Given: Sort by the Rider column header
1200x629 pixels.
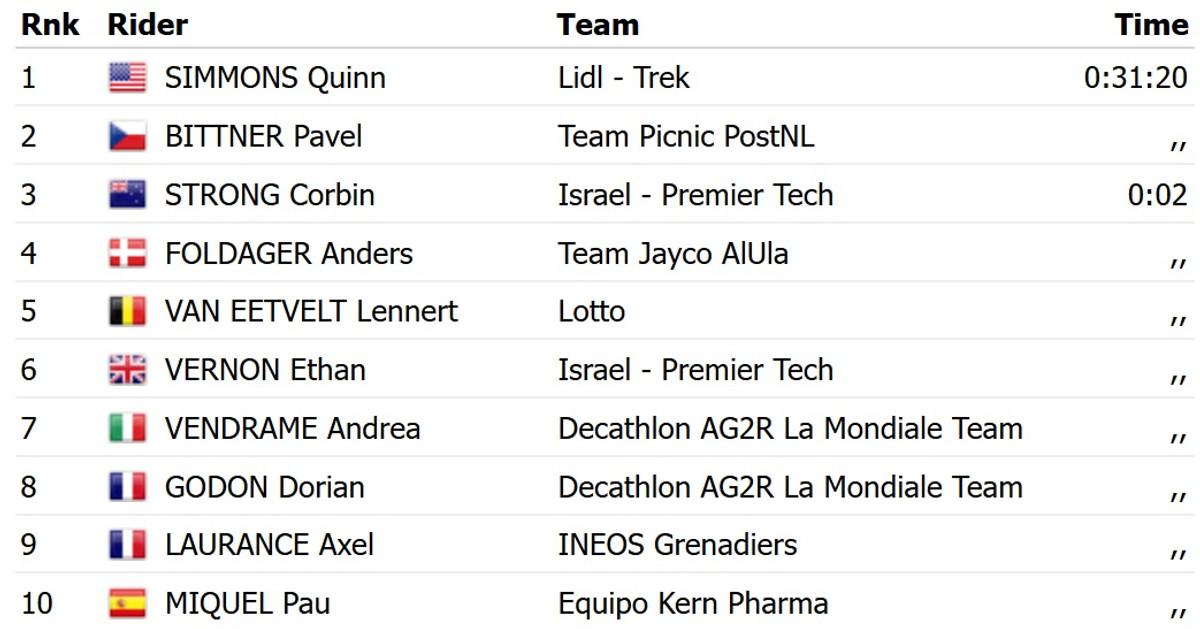Looking at the screenshot, I should click(x=147, y=24).
